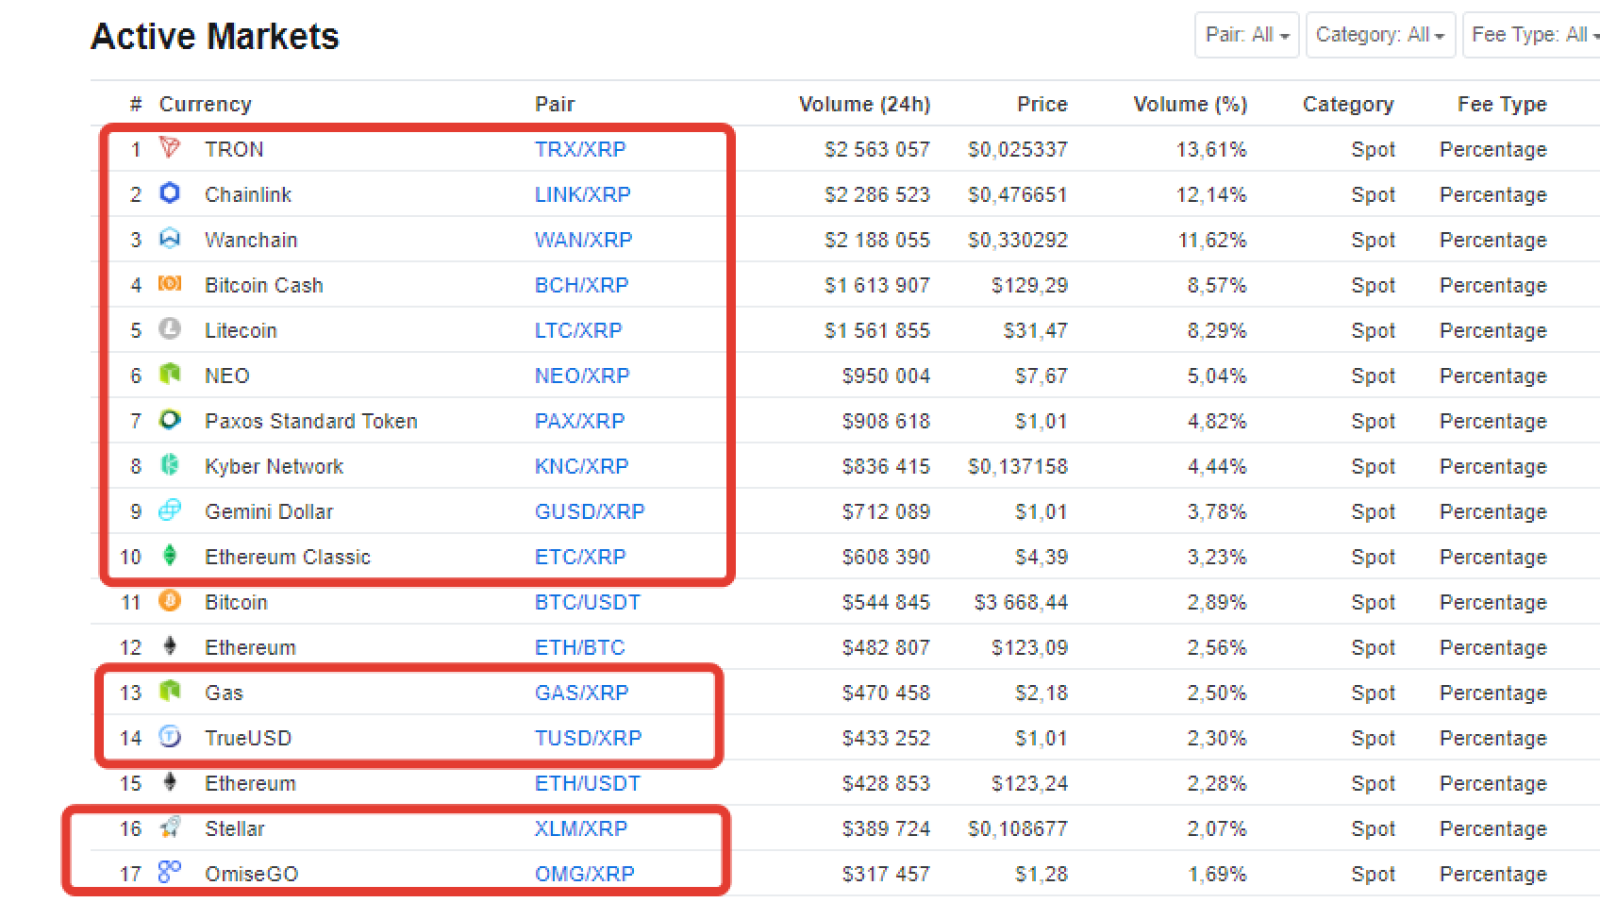Click the Ethereum icon in row 12
The width and height of the screenshot is (1600, 900).
pyautogui.click(x=170, y=646)
